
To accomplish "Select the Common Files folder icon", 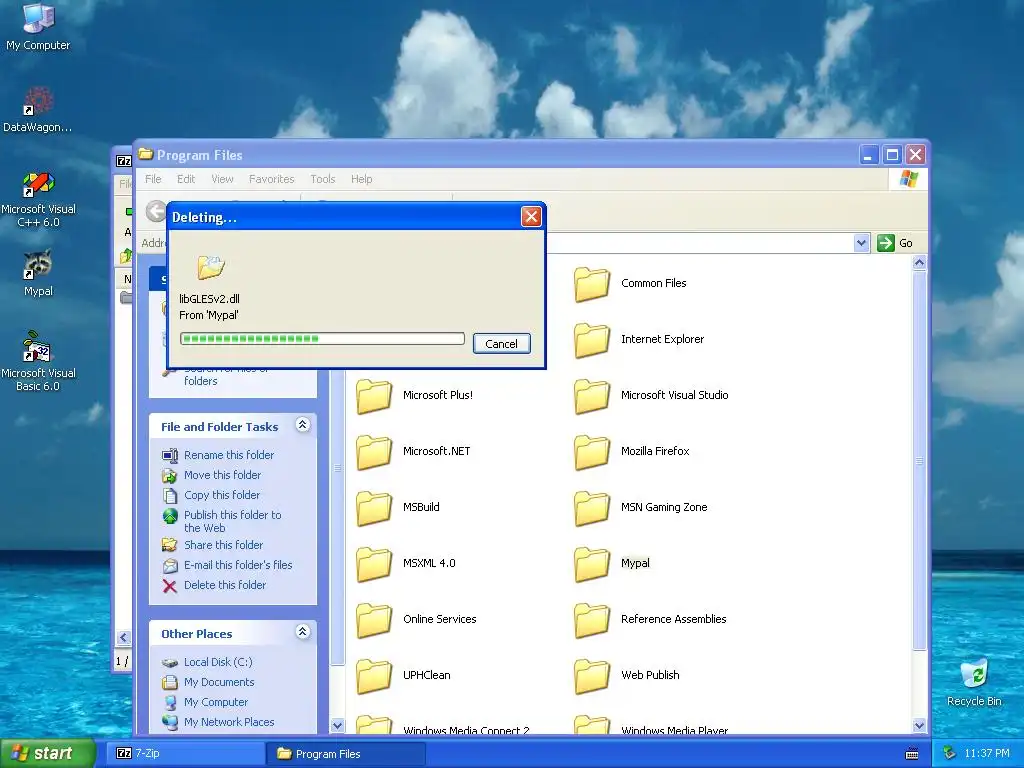I will (592, 283).
